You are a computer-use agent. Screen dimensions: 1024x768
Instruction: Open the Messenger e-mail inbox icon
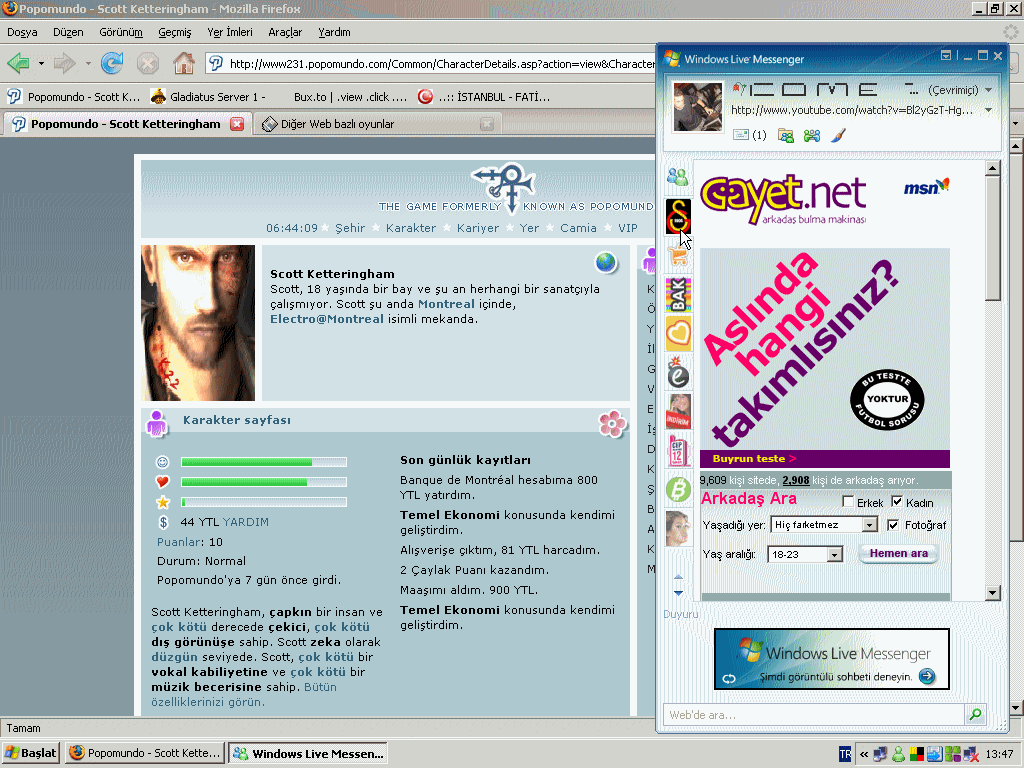click(x=741, y=135)
